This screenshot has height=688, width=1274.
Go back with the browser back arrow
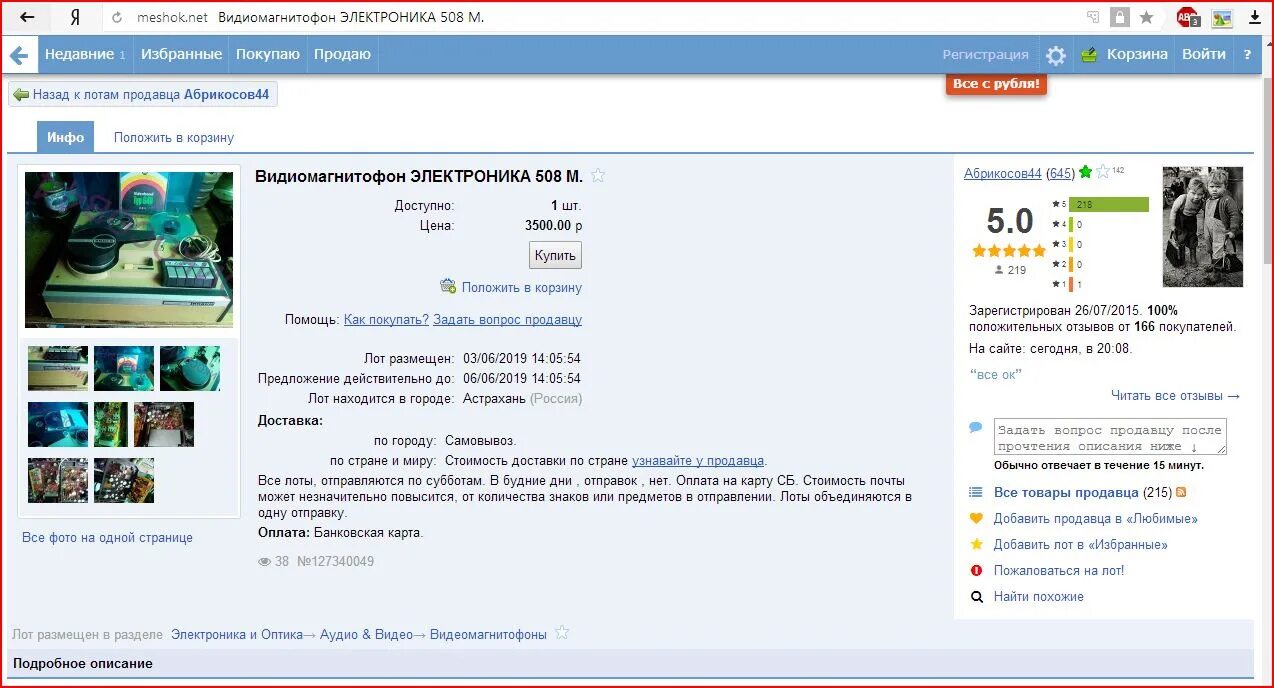(27, 17)
